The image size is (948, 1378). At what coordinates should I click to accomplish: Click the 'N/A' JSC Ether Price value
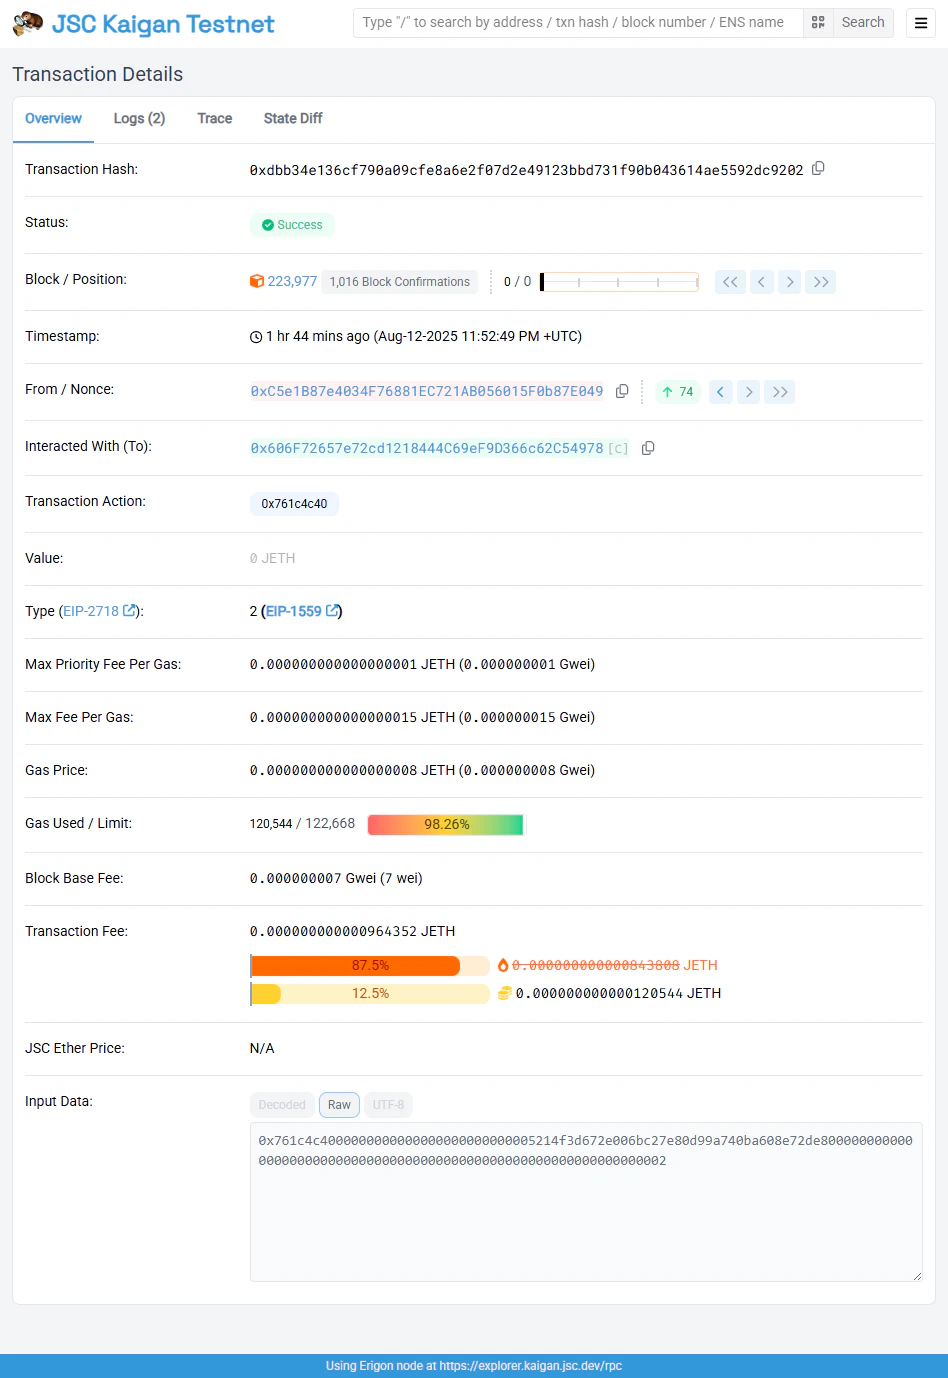click(262, 1048)
